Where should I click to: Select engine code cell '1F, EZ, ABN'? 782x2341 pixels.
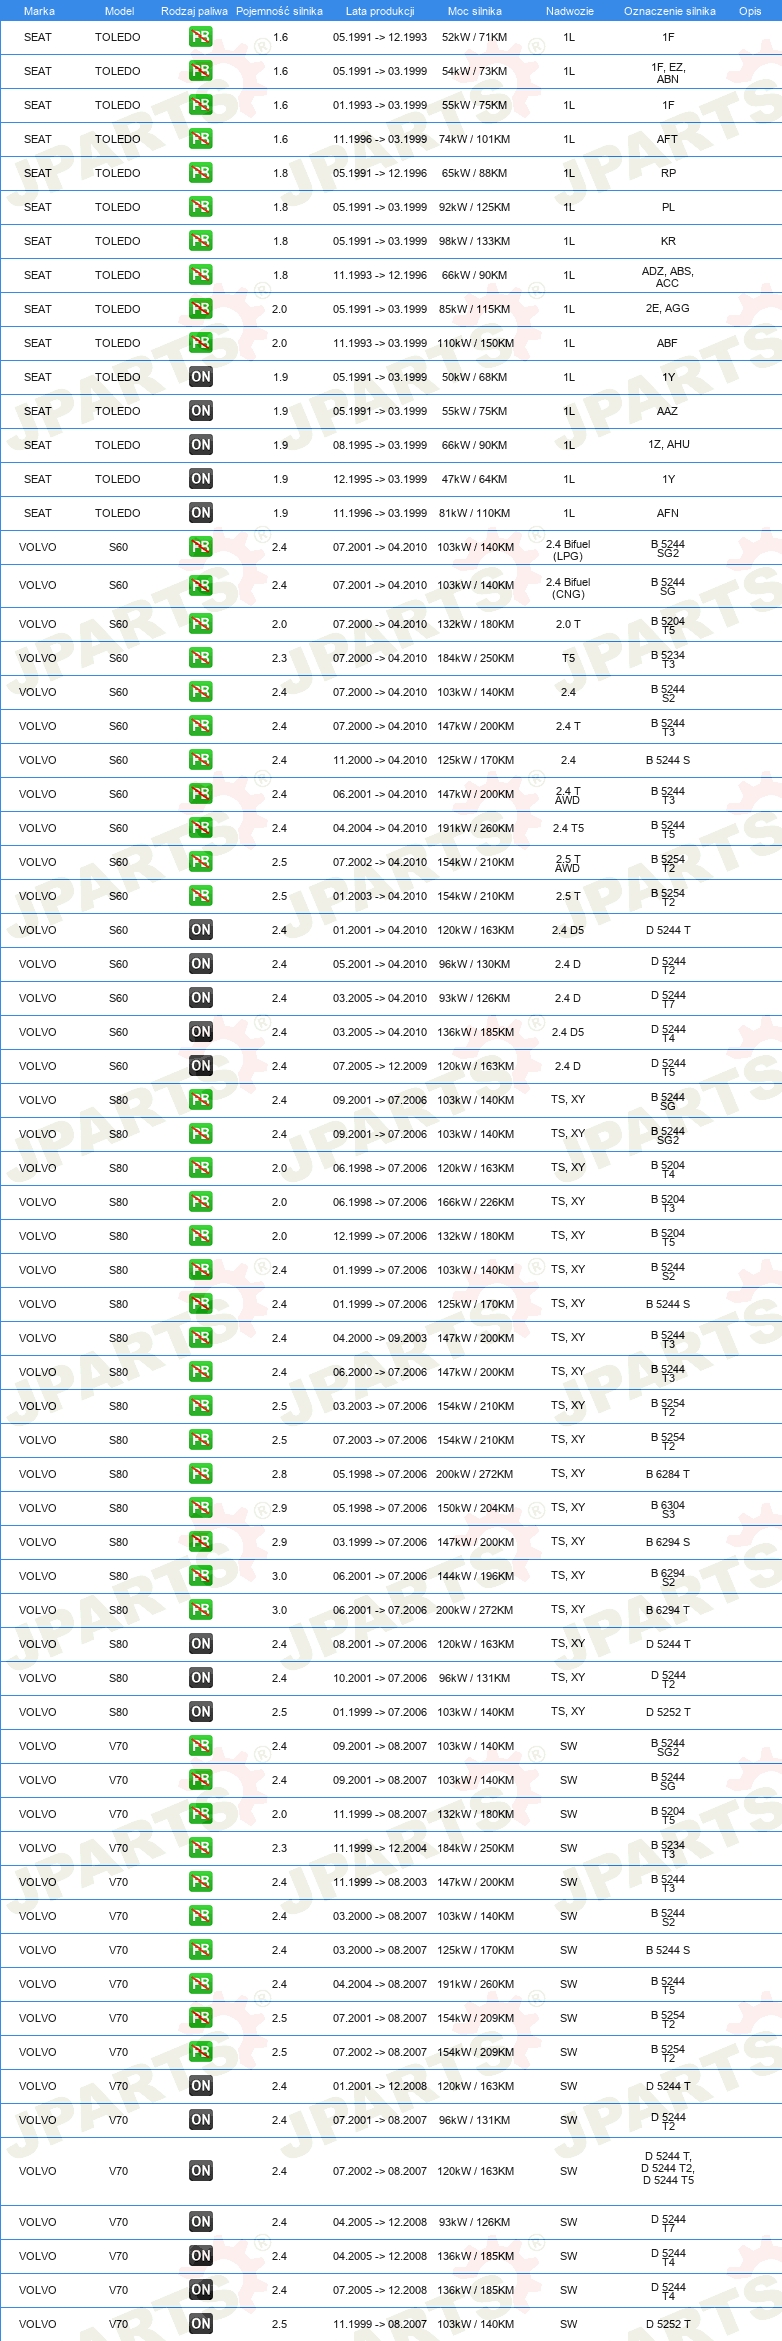click(x=668, y=73)
